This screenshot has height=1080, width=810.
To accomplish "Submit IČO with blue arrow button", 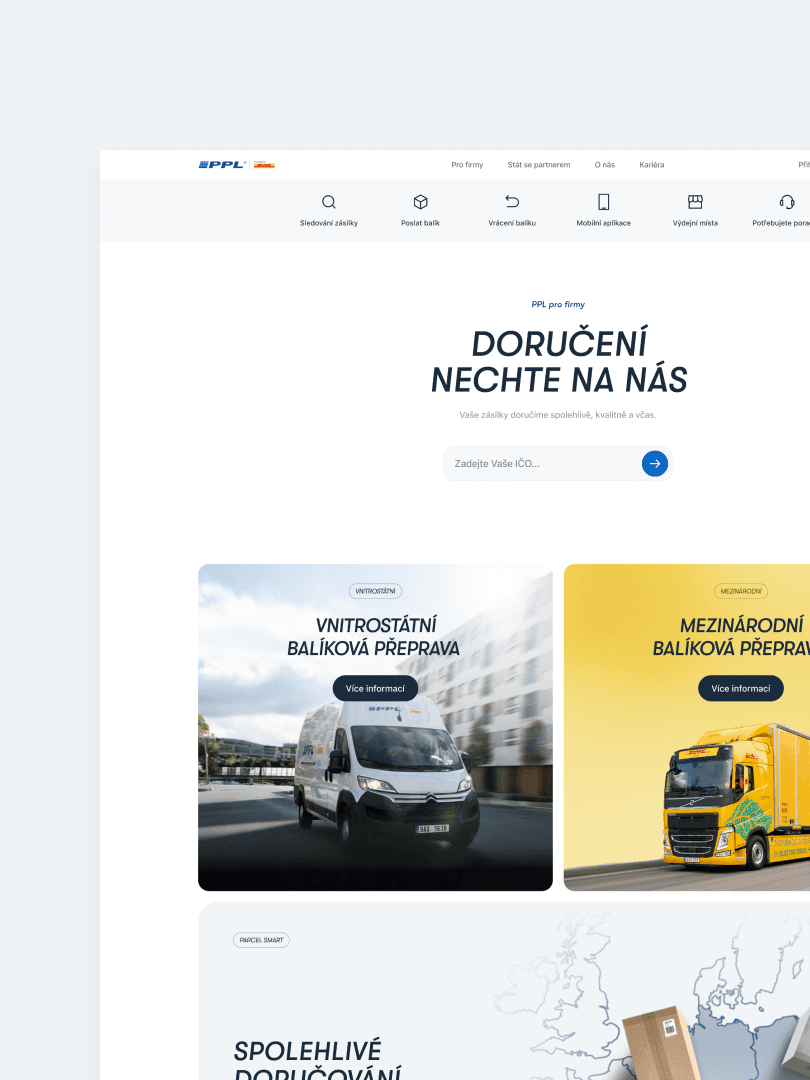I will (x=654, y=464).
